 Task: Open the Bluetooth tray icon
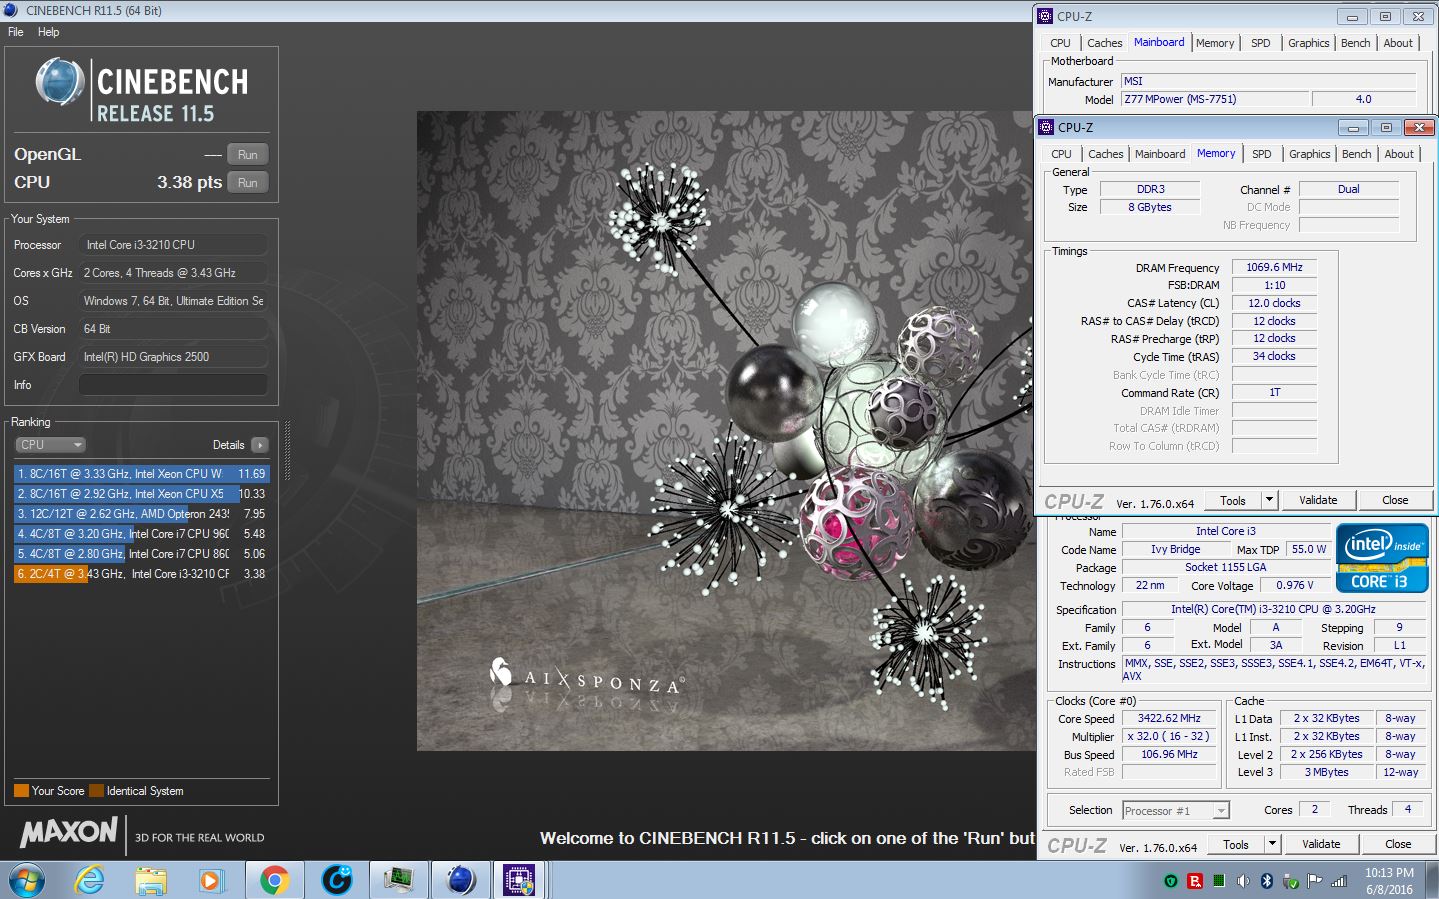coord(1266,881)
